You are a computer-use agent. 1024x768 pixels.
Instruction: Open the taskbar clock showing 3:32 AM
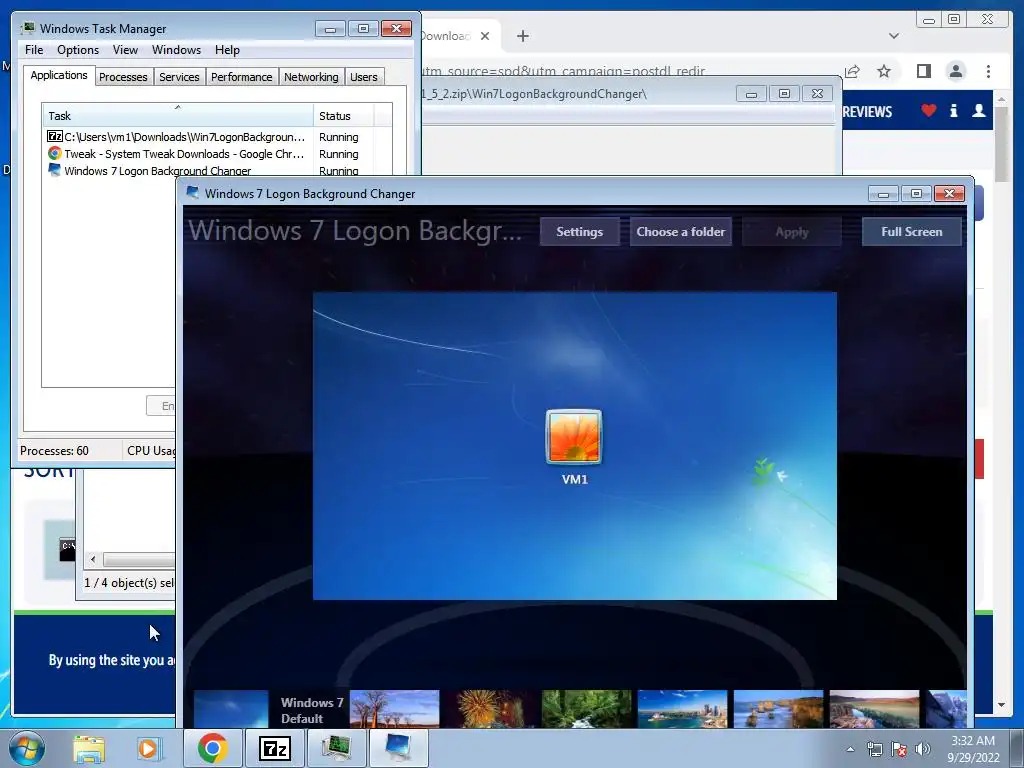973,749
